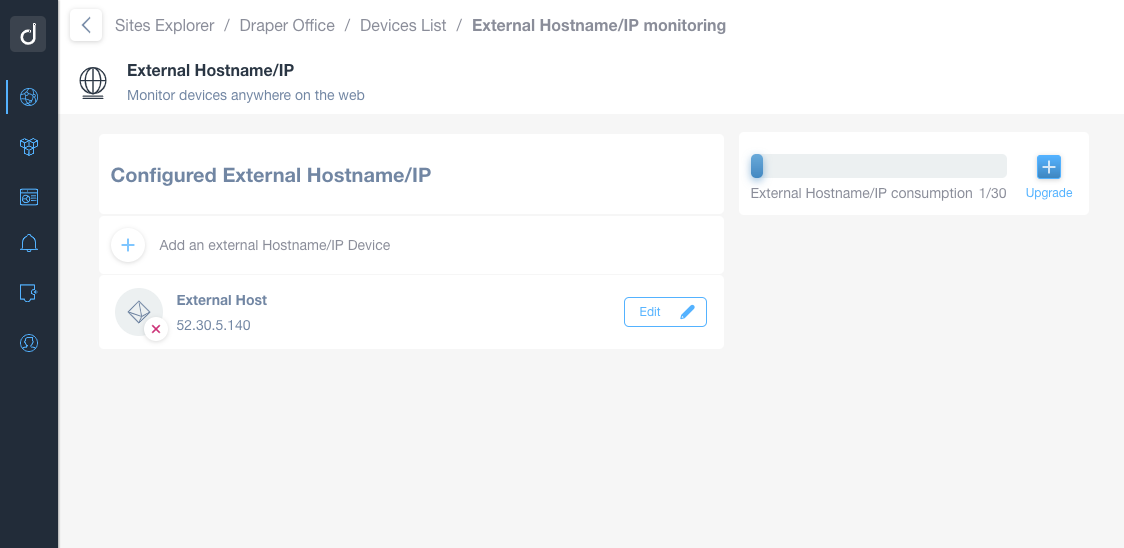The height and width of the screenshot is (548, 1124).
Task: Navigate to Sites Explorer breadcrumb
Action: [x=164, y=26]
